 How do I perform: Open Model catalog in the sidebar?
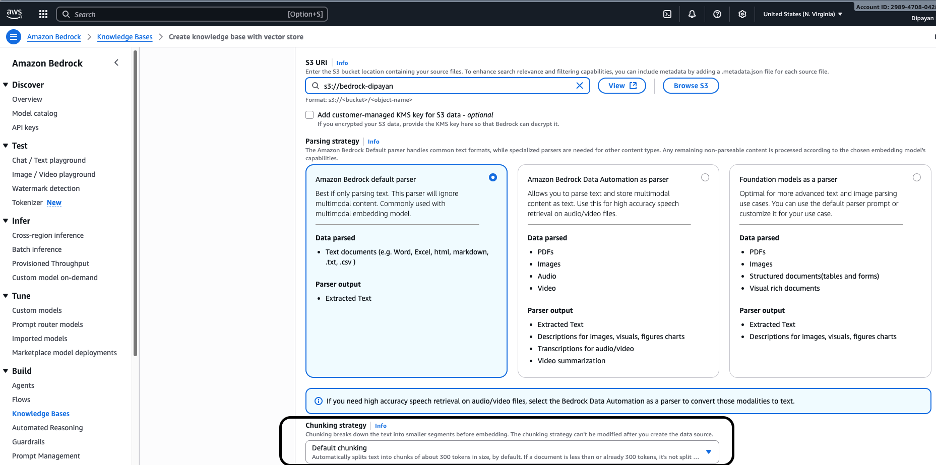[35, 113]
